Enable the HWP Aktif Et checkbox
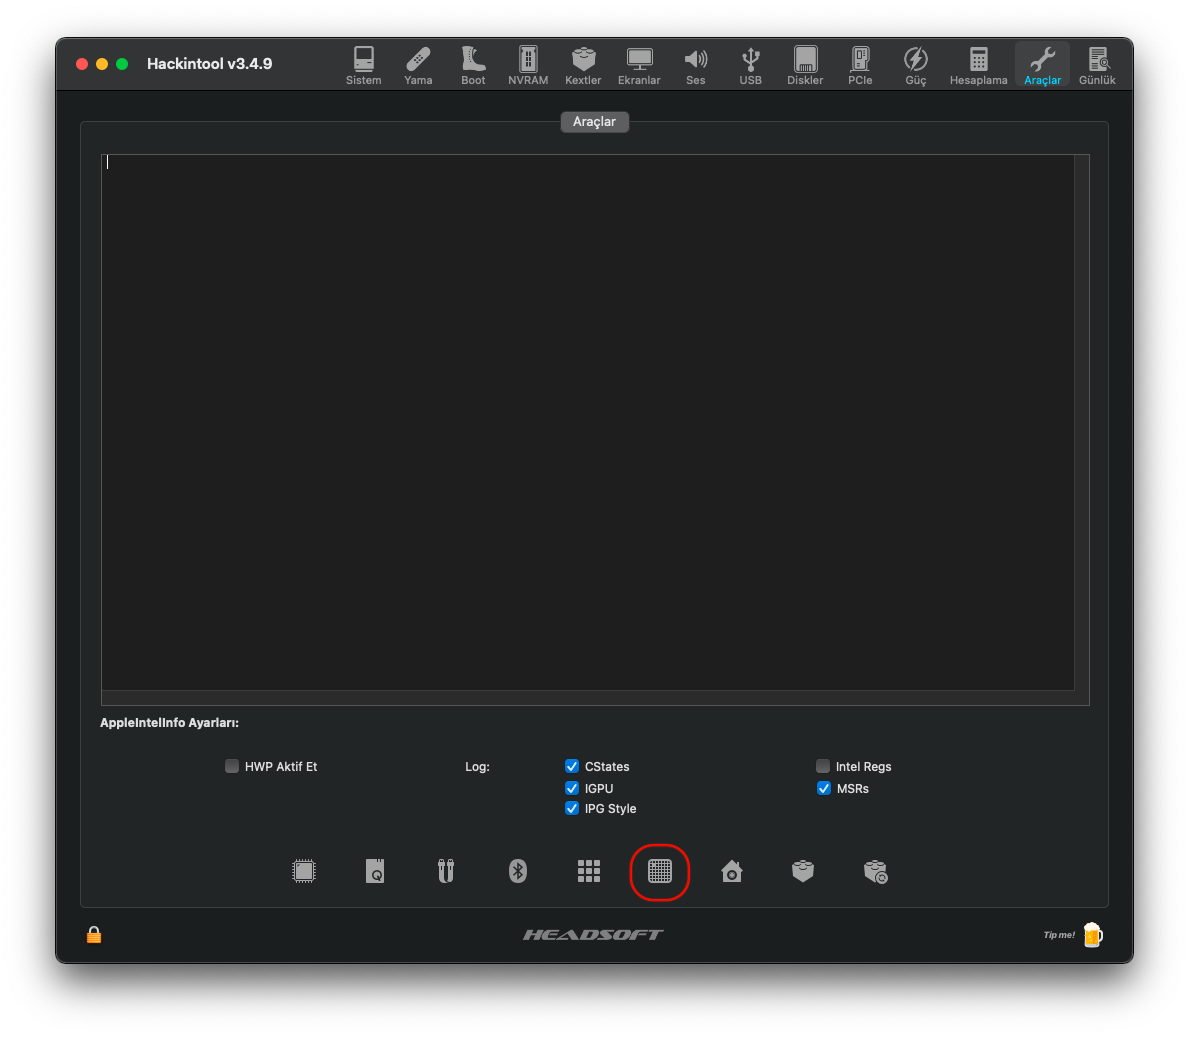Image resolution: width=1189 pixels, height=1037 pixels. tap(232, 766)
